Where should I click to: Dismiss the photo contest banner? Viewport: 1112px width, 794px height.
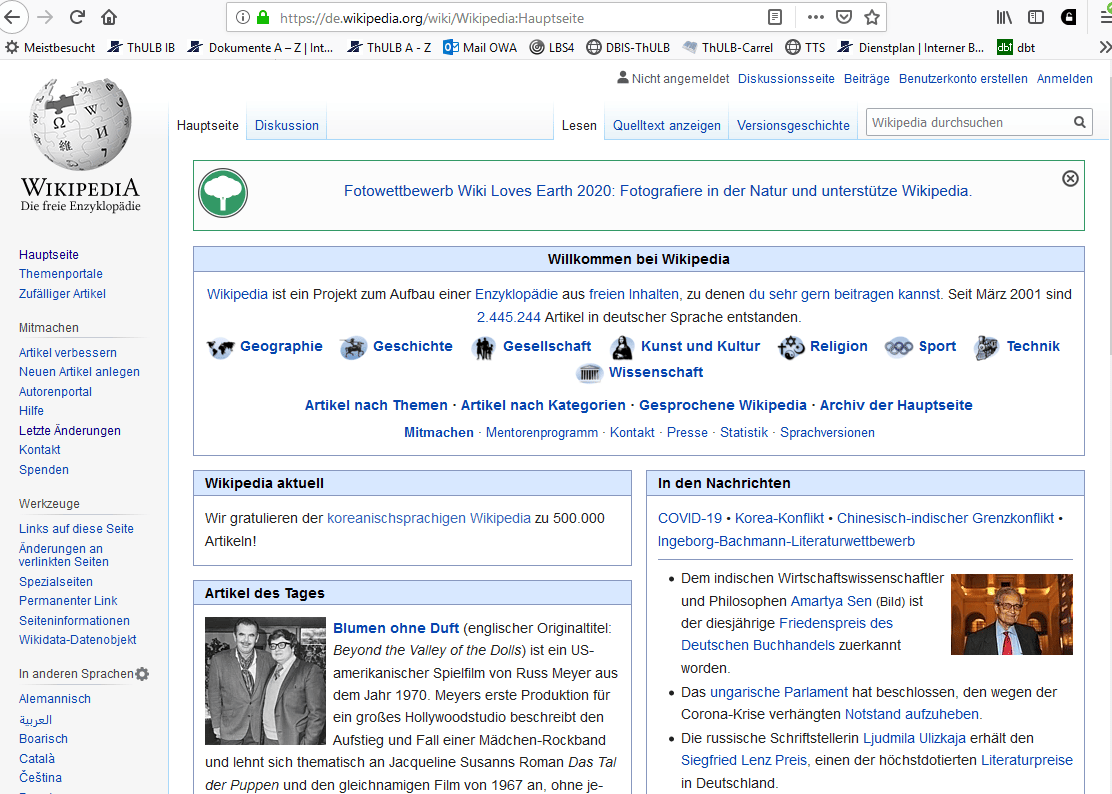[x=1070, y=179]
